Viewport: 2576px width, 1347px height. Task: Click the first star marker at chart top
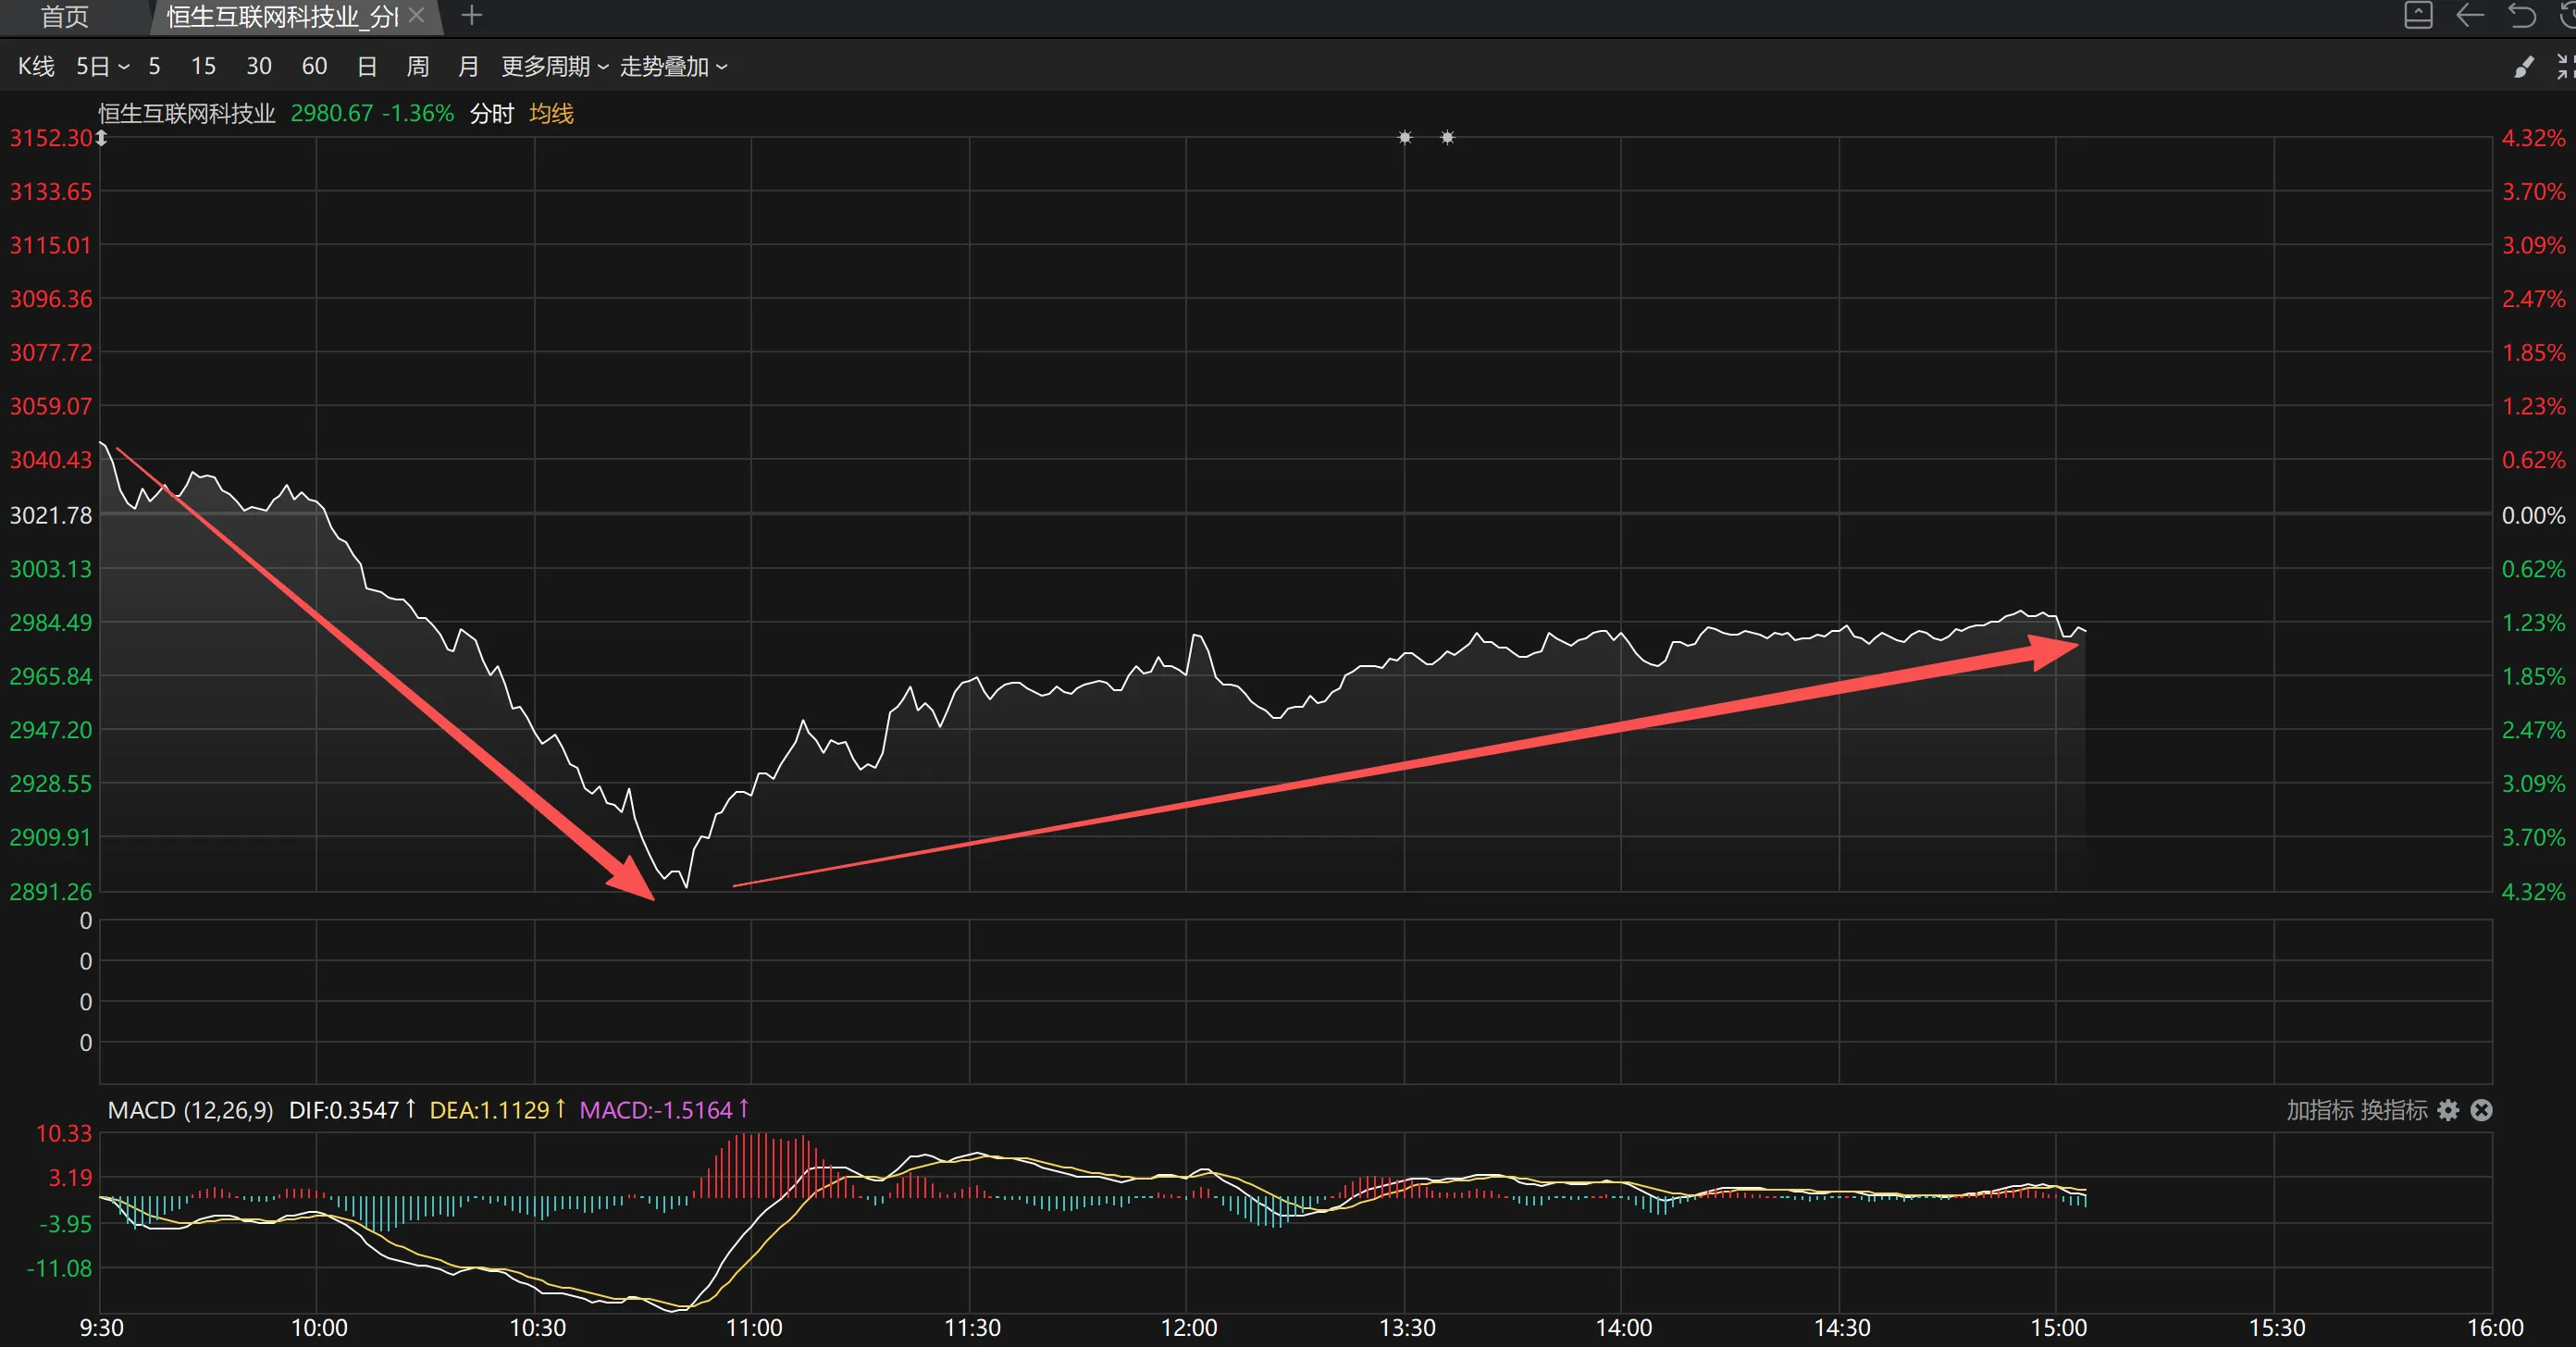1405,137
